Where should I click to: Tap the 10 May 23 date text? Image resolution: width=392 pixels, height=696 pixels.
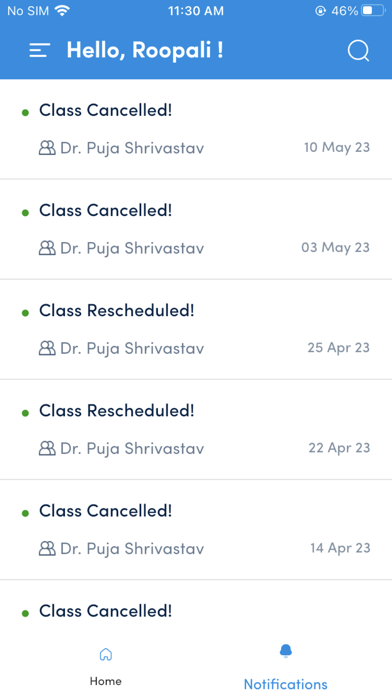click(337, 147)
